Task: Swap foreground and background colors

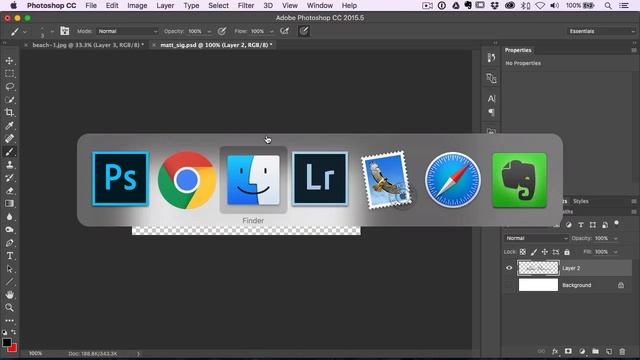Action: point(14,332)
